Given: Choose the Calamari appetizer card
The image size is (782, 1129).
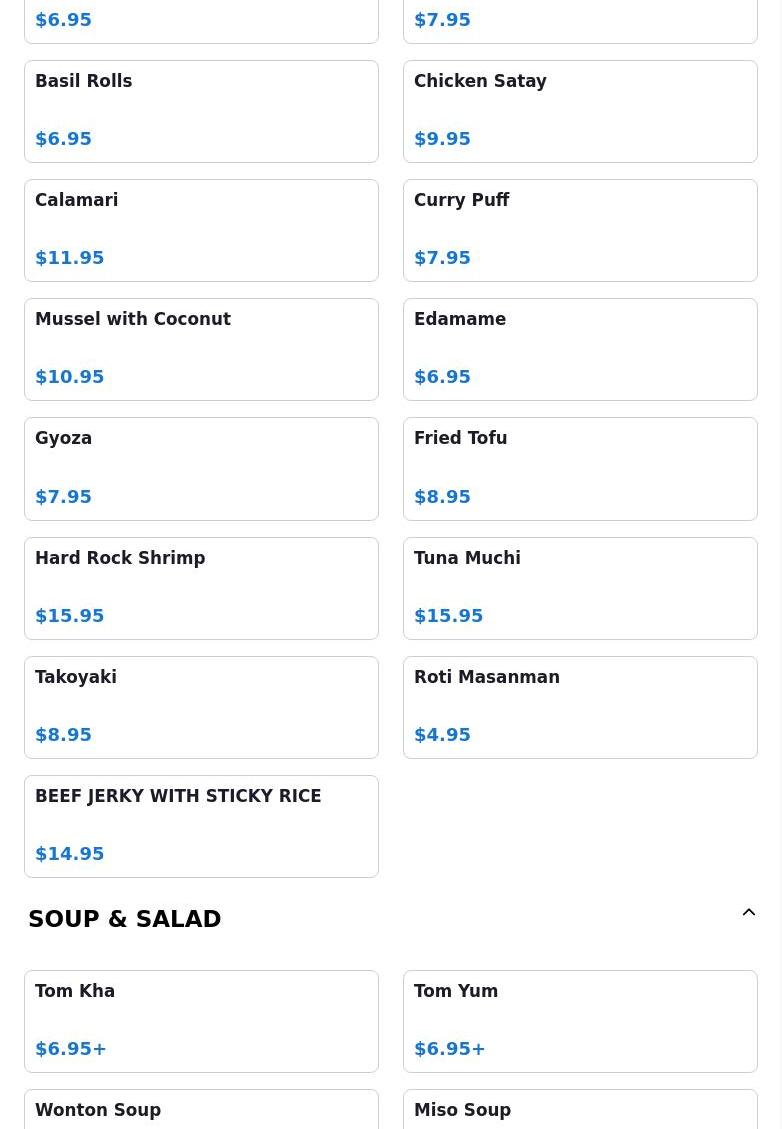Looking at the screenshot, I should (201, 230).
